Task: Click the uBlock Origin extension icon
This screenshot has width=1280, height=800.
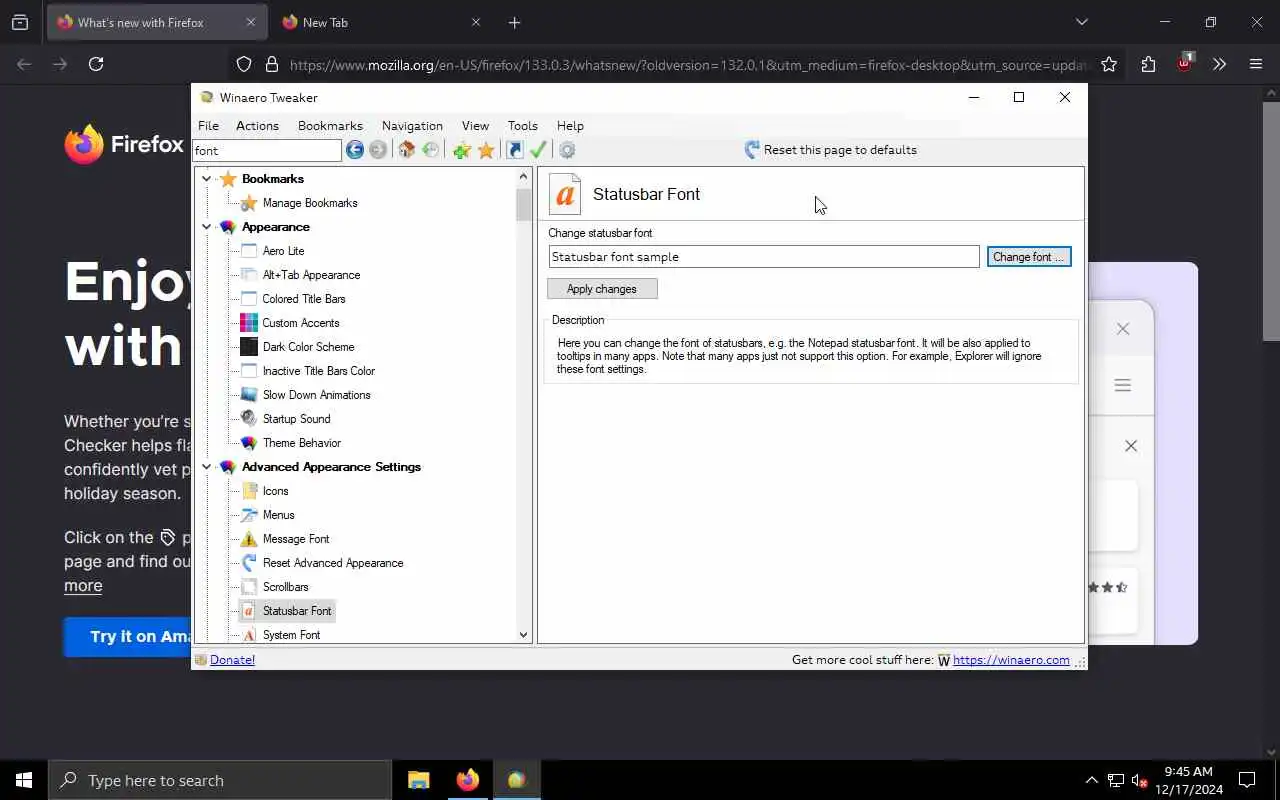Action: (x=1184, y=63)
